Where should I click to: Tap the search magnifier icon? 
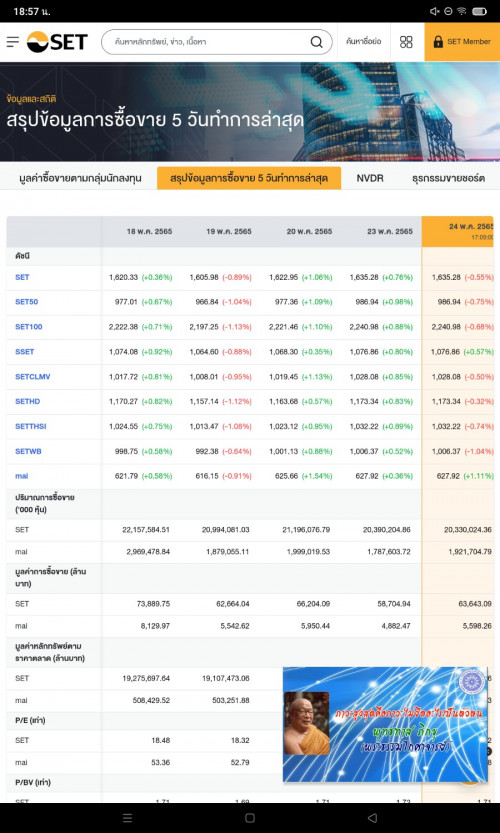[316, 42]
